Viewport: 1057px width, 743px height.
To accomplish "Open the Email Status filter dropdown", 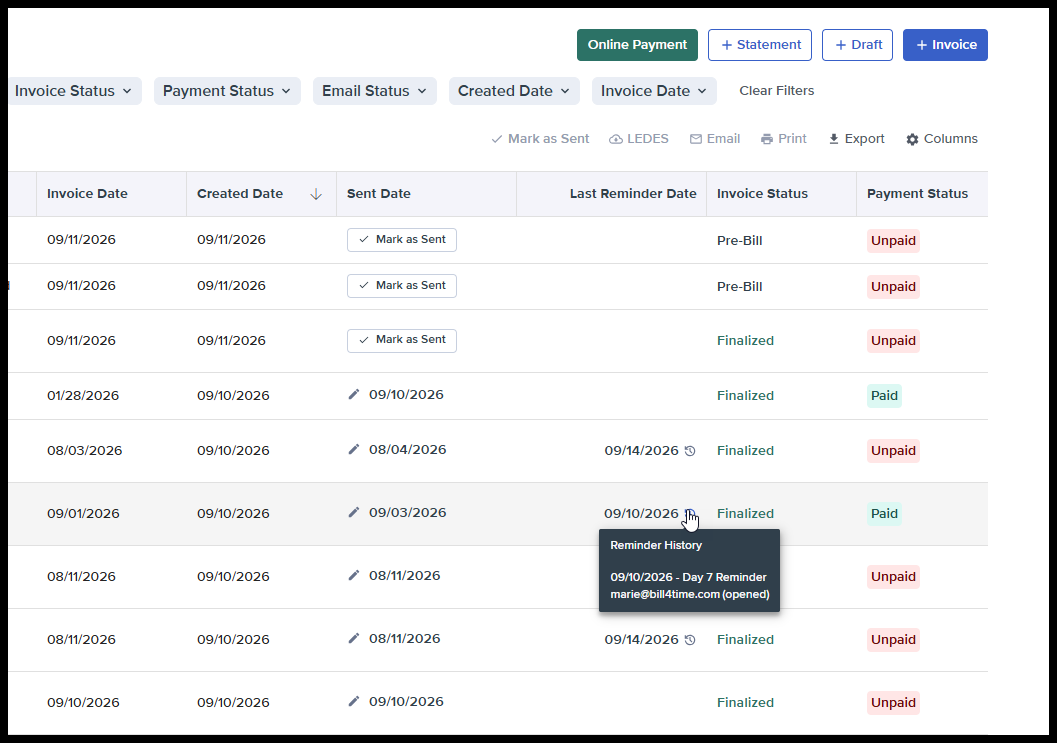I will [x=375, y=91].
